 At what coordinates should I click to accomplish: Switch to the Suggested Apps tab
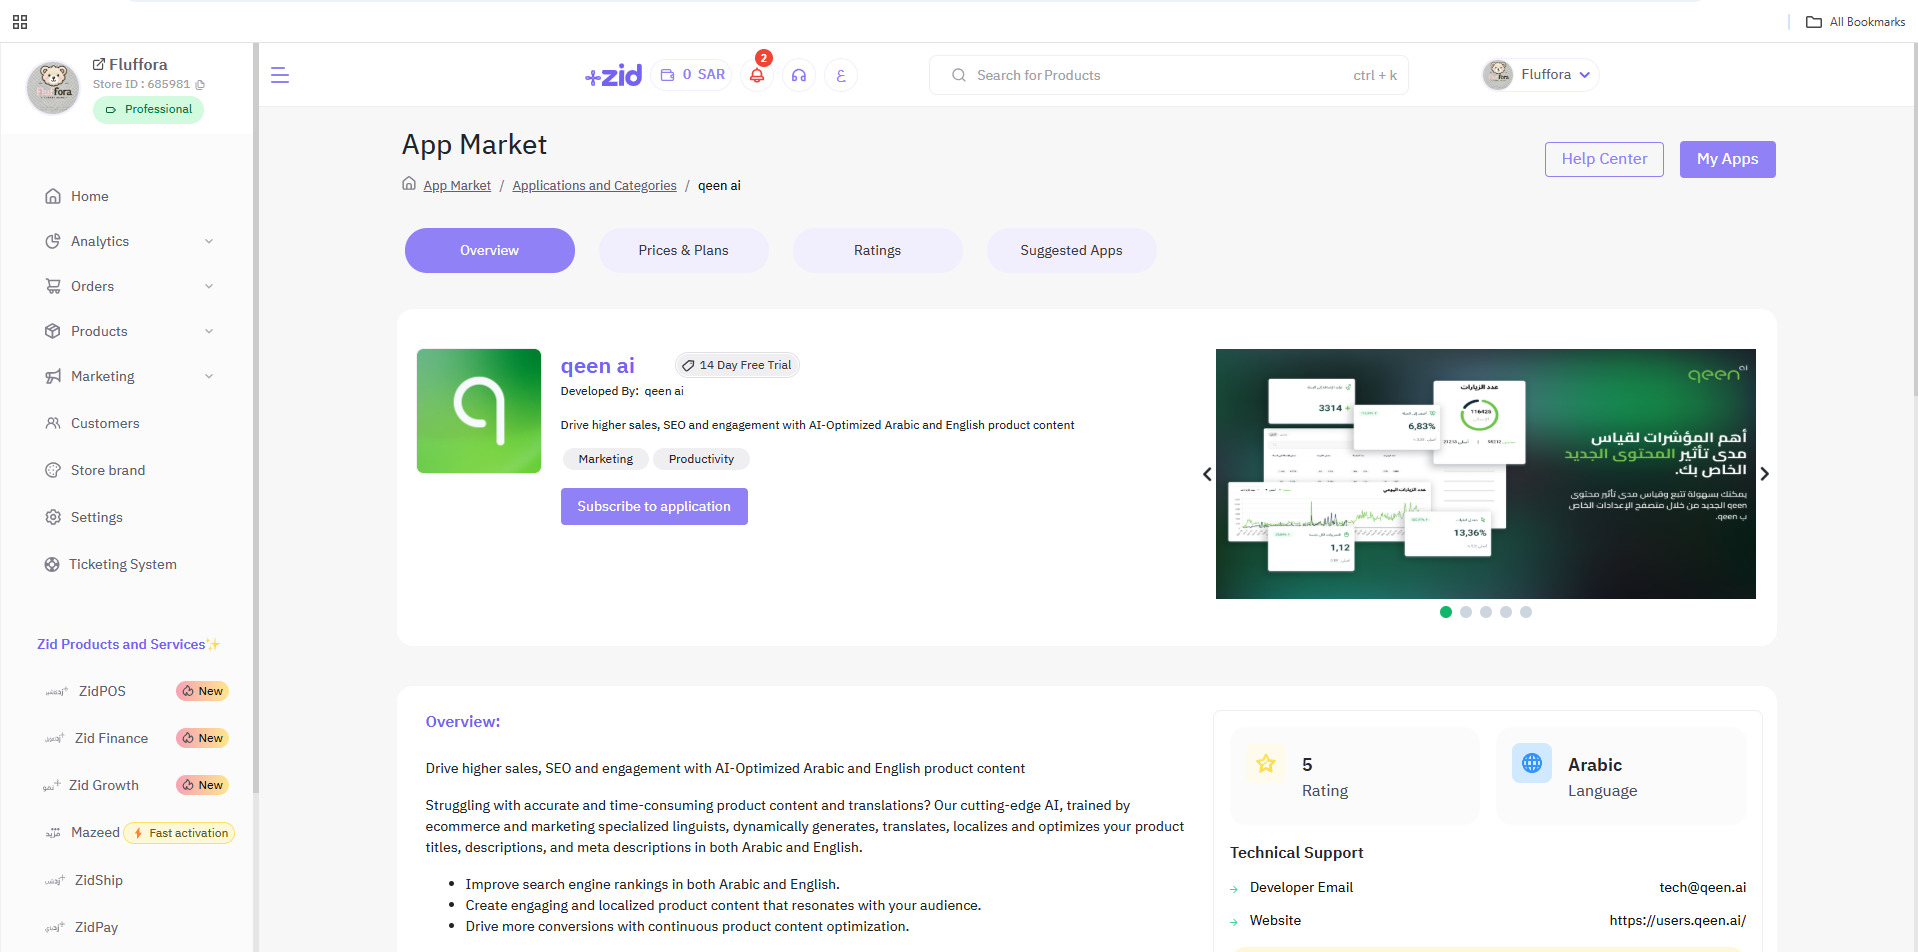coord(1072,250)
